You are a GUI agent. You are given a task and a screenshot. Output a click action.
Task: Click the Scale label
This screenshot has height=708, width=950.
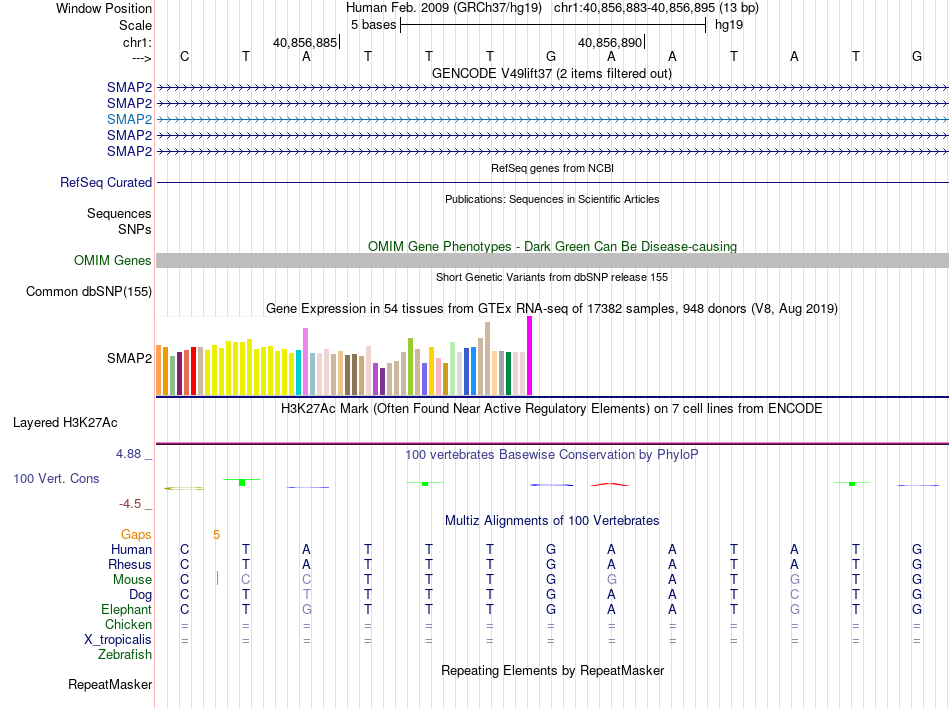click(135, 25)
